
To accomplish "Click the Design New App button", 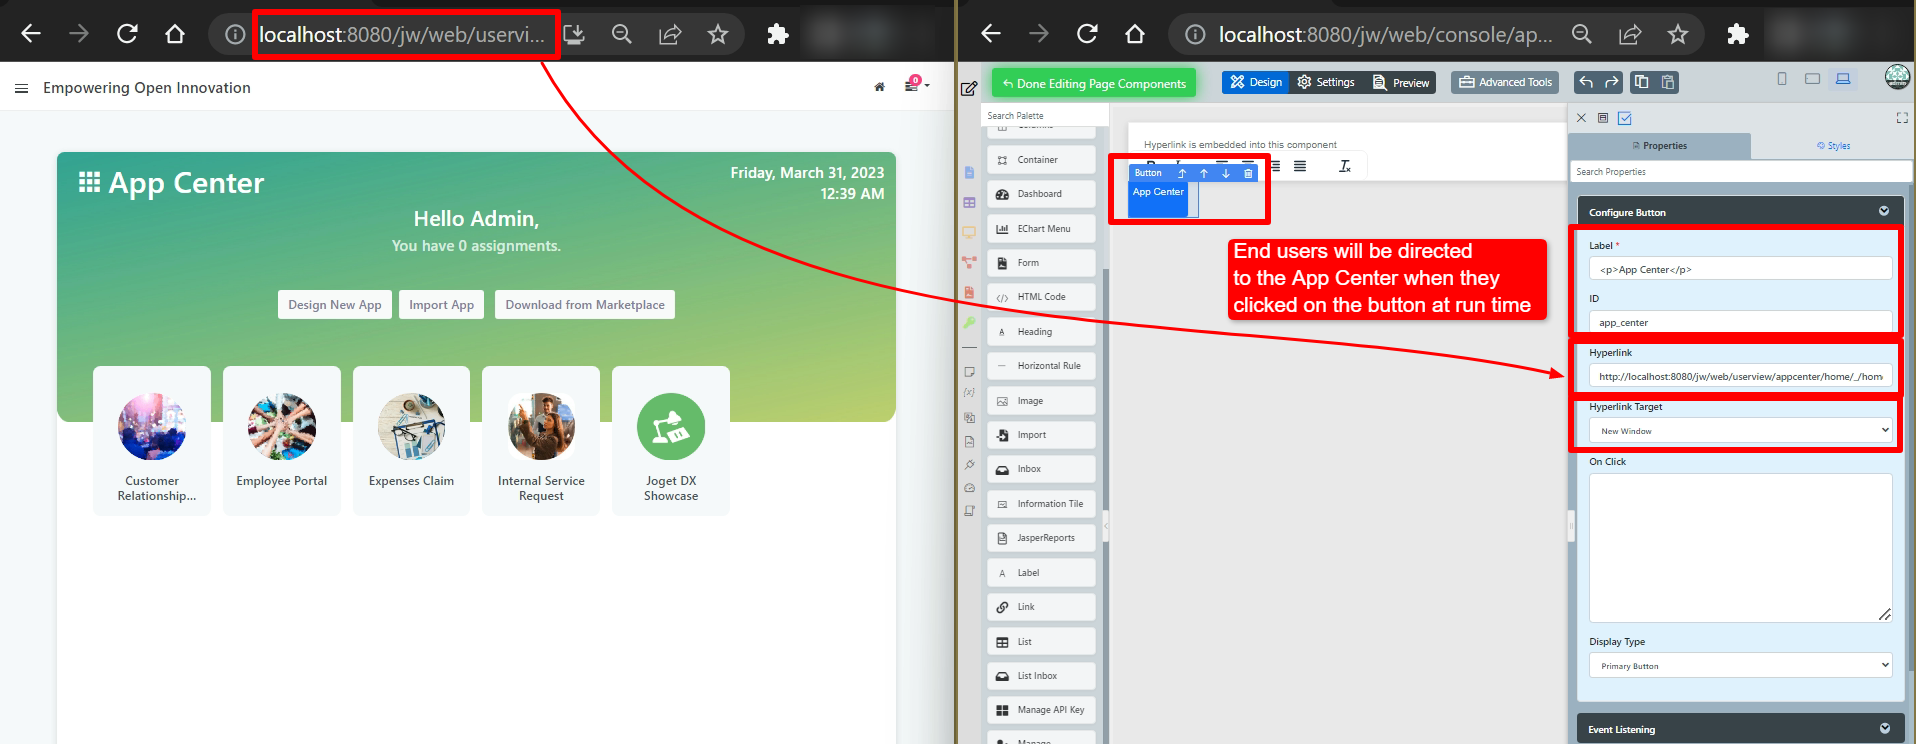I will point(334,305).
